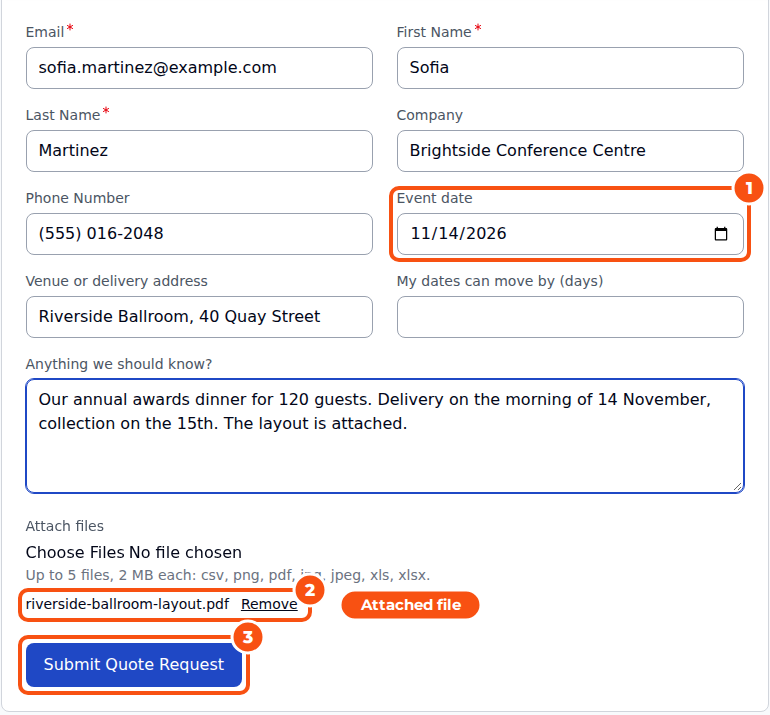
Task: Click the empty My dates can move by field
Action: (570, 317)
